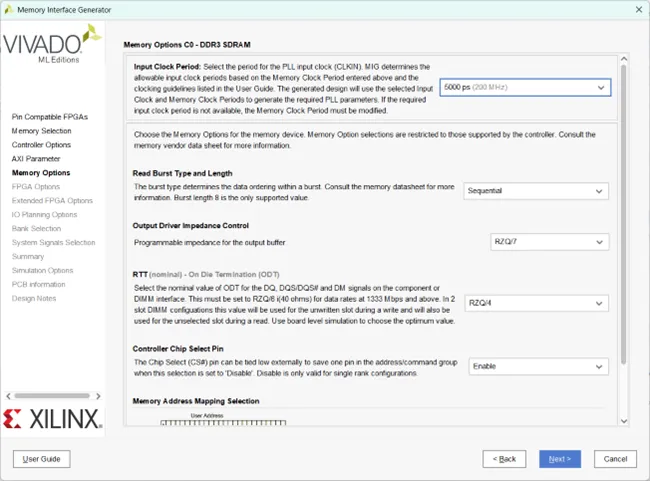
Task: Click the scroll down arrow of options panel
Action: tap(623, 421)
